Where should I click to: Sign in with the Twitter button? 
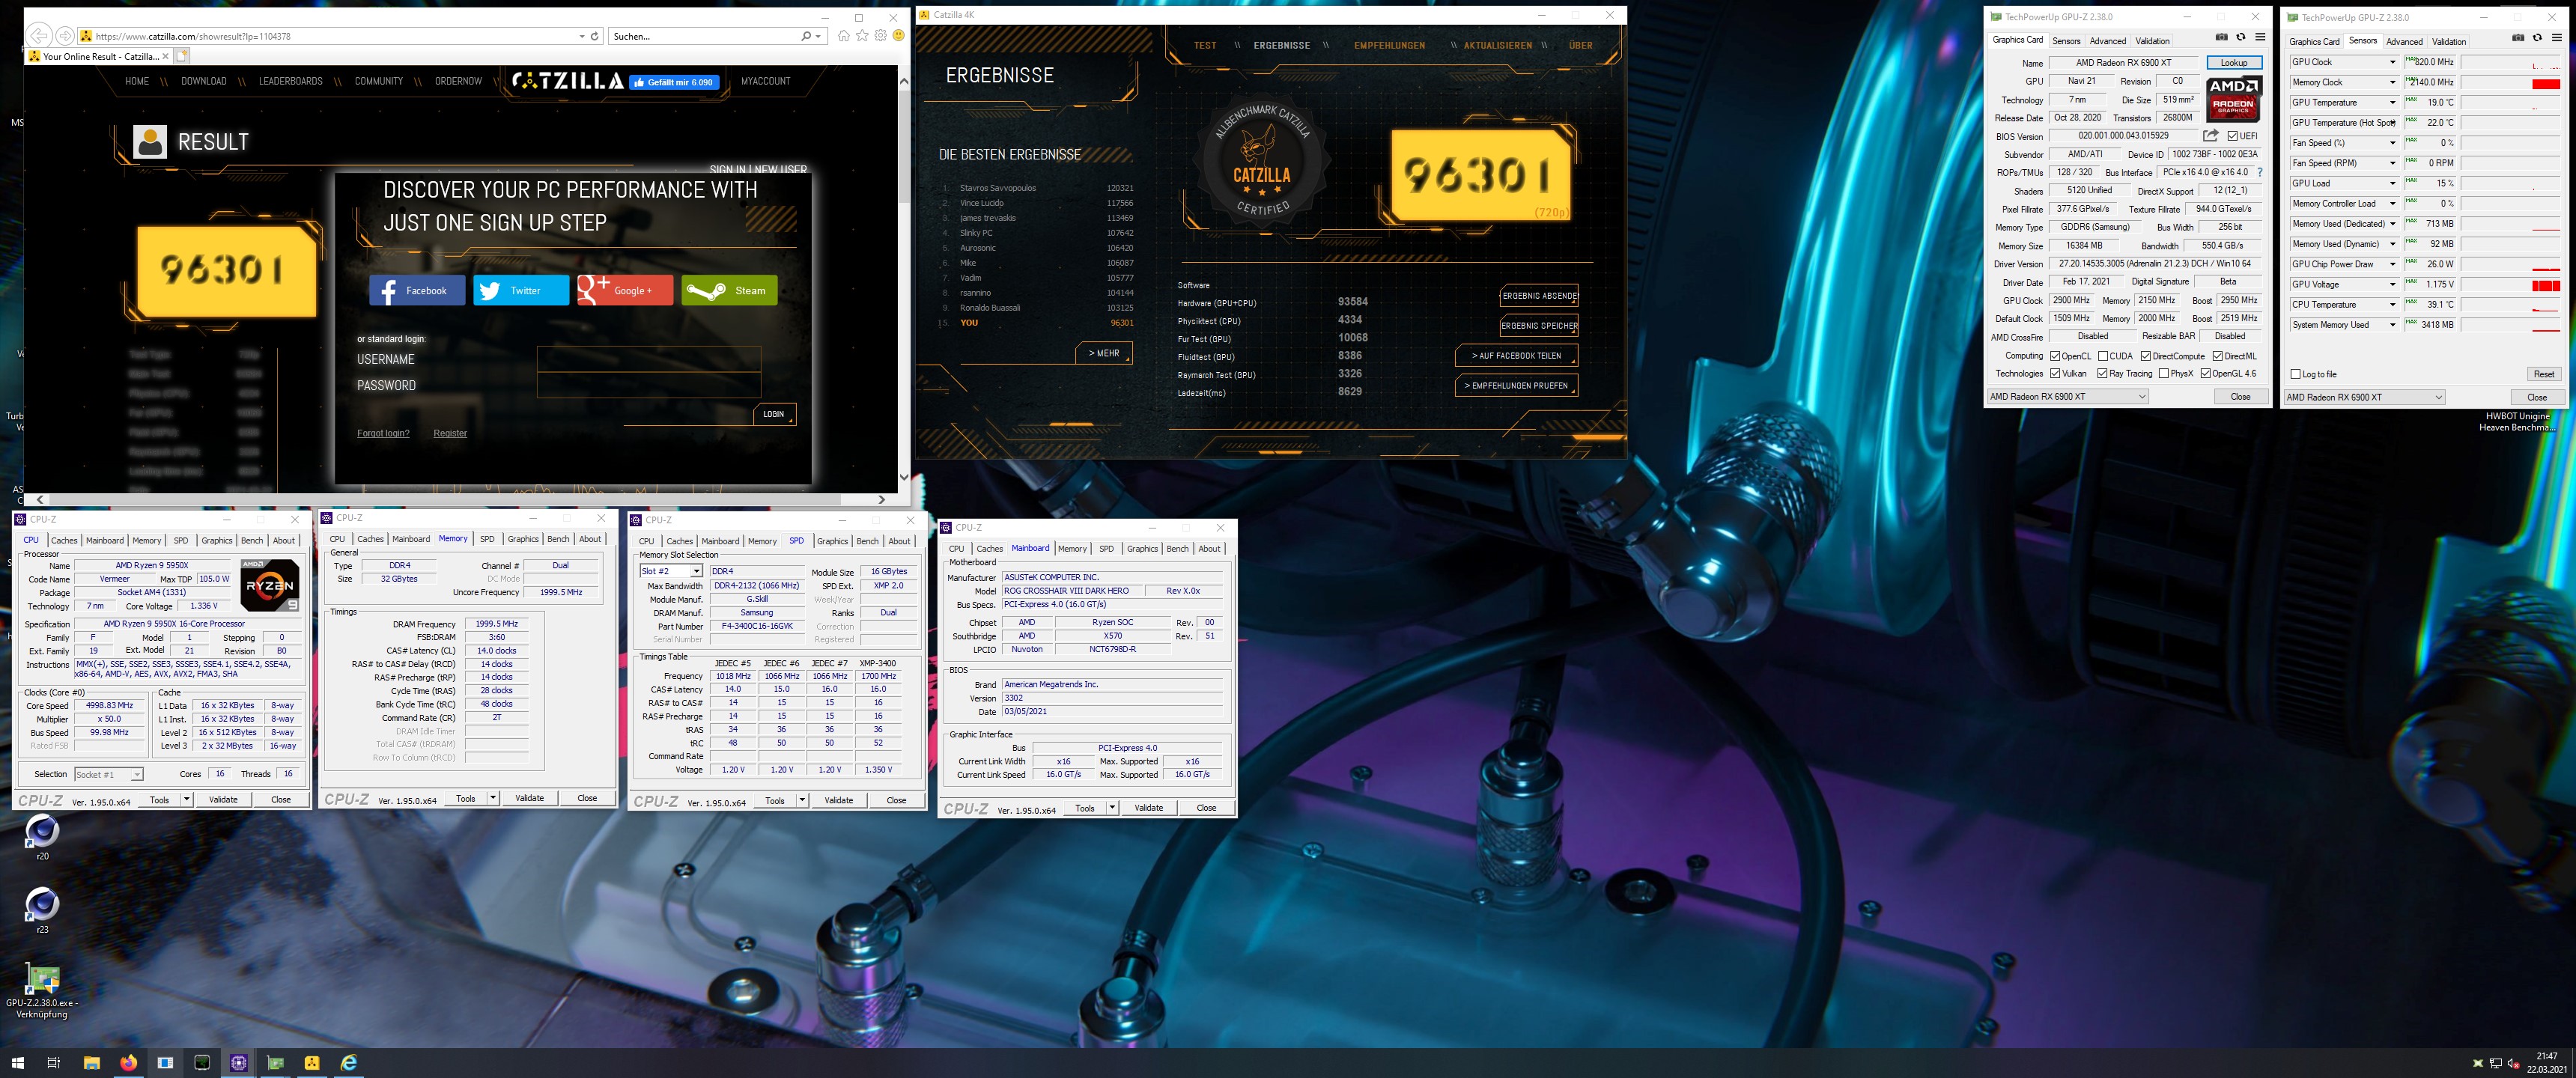(x=521, y=291)
